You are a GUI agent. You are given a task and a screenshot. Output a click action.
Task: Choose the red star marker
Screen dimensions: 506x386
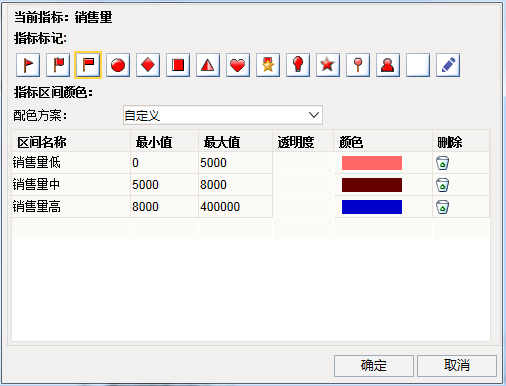328,65
